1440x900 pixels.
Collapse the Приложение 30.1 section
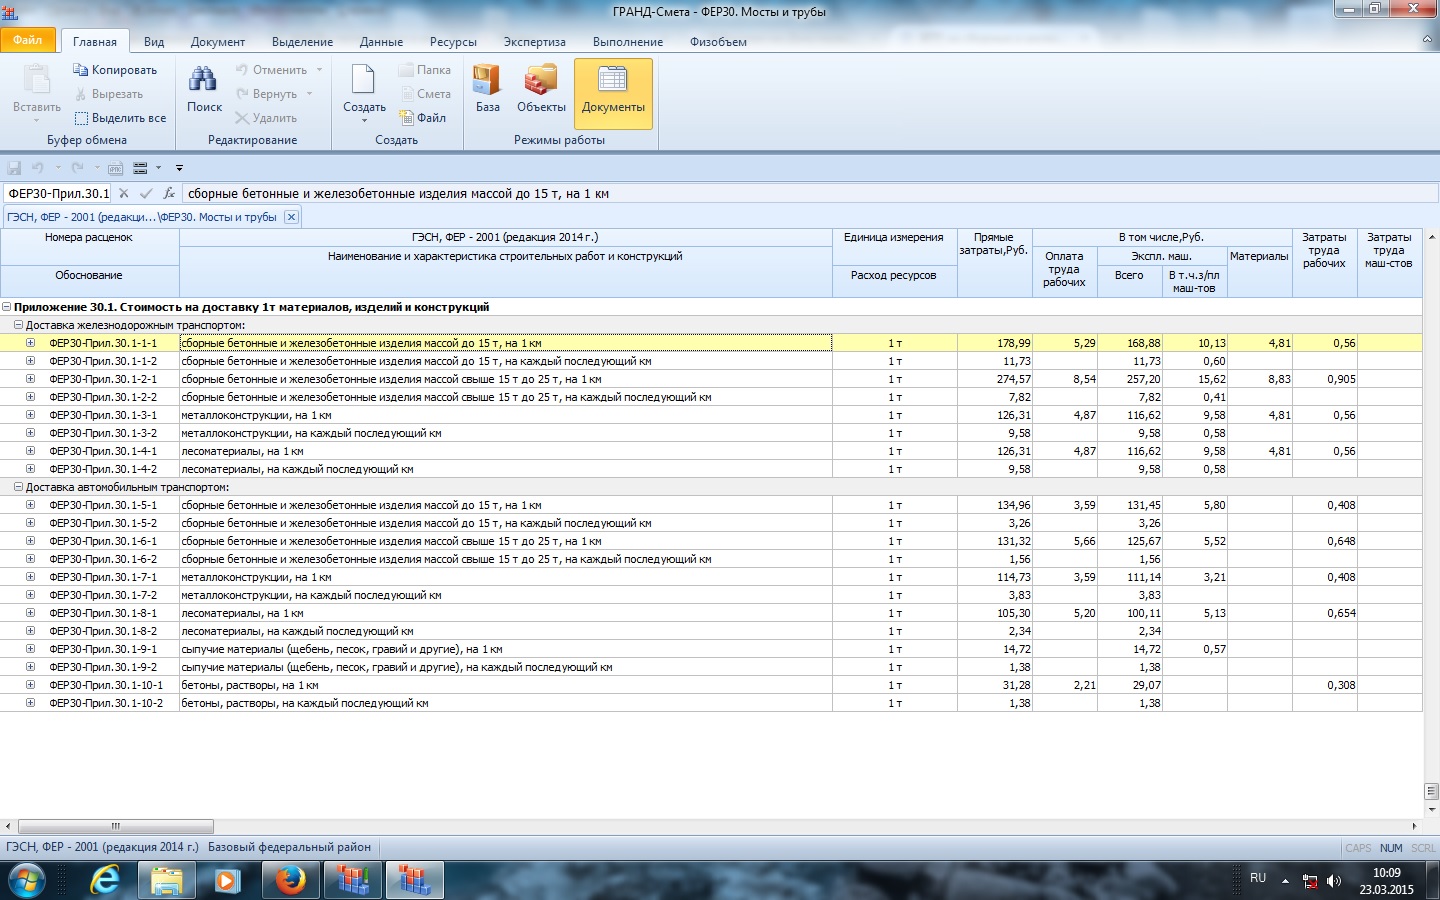(7, 307)
